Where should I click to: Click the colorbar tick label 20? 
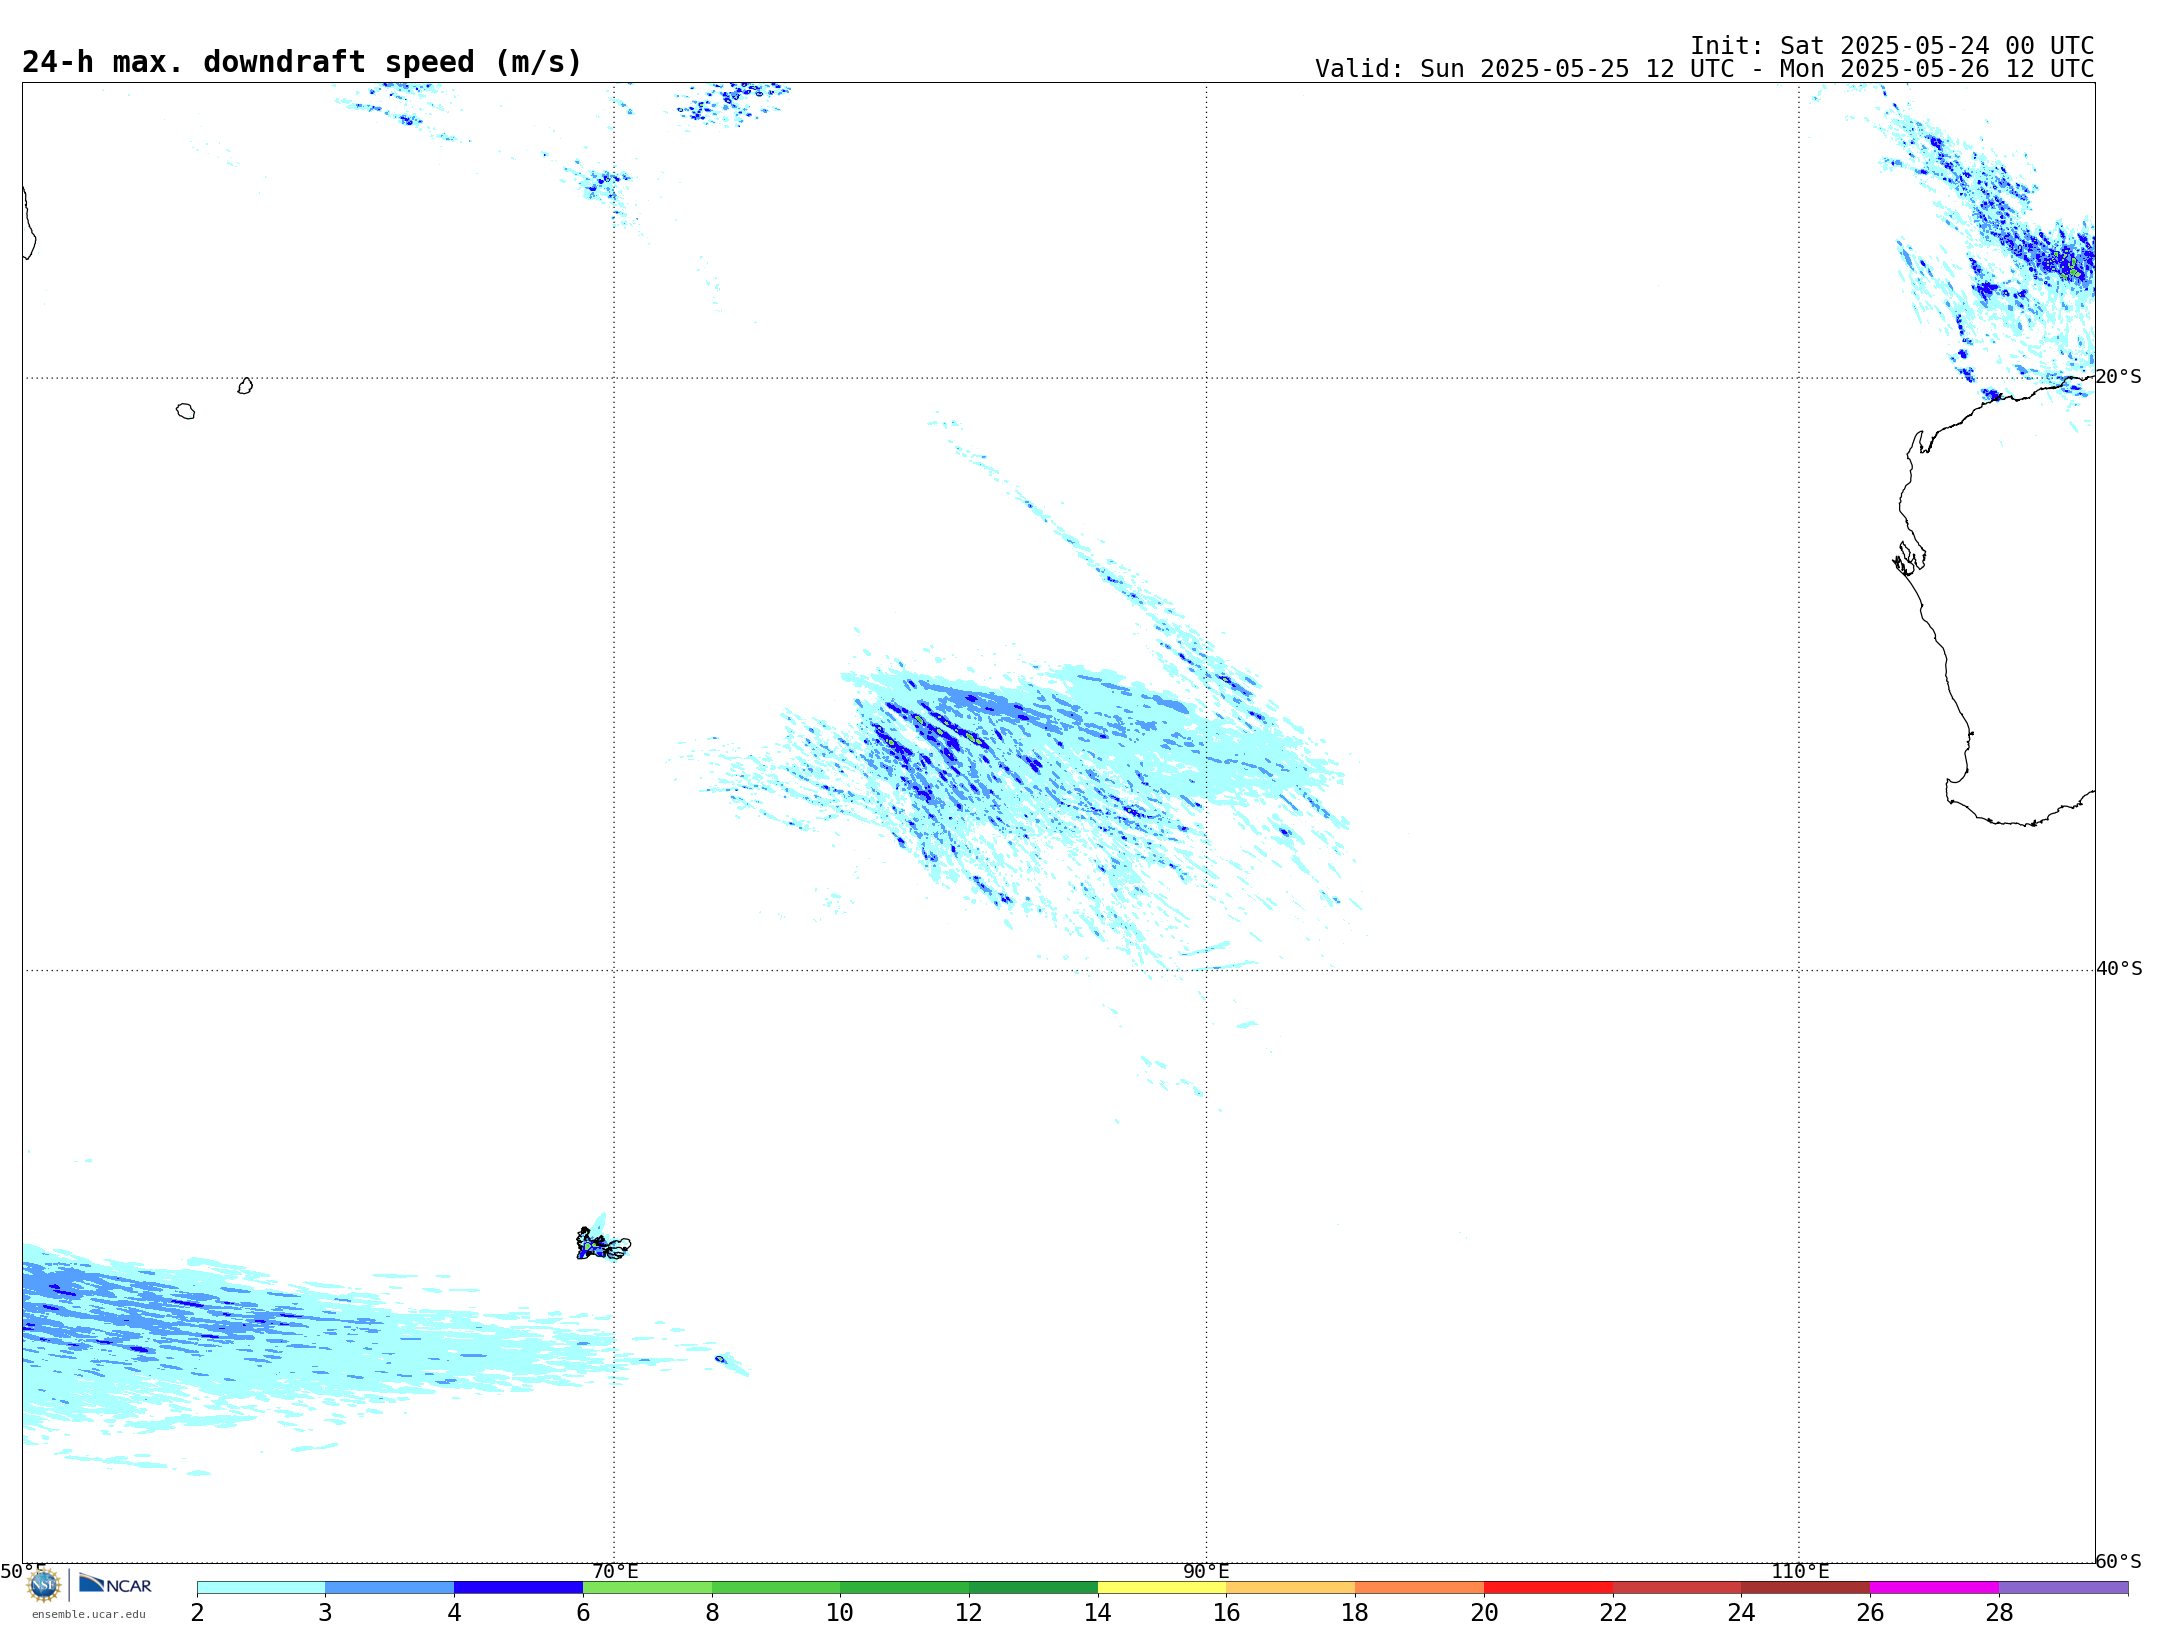coord(1484,1613)
